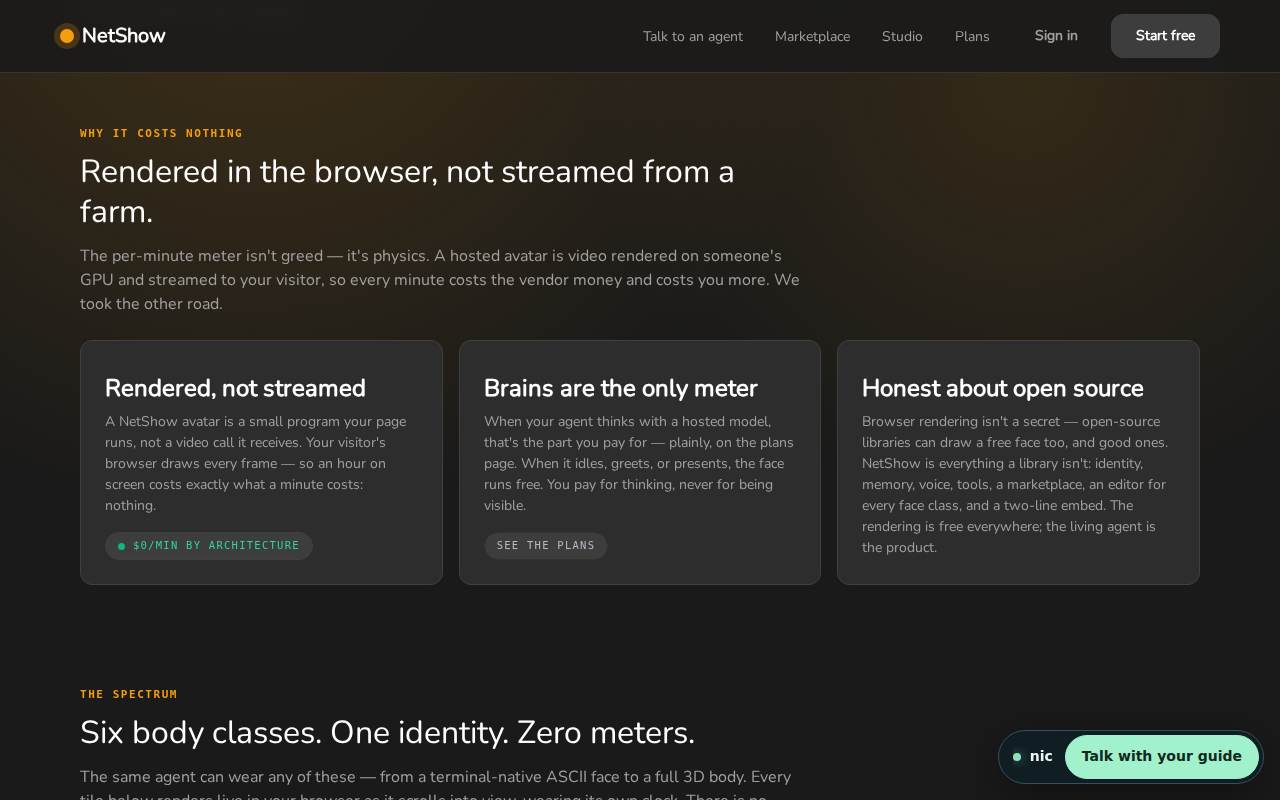Open Plans in the top navigation
1280x800 pixels.
click(x=972, y=36)
